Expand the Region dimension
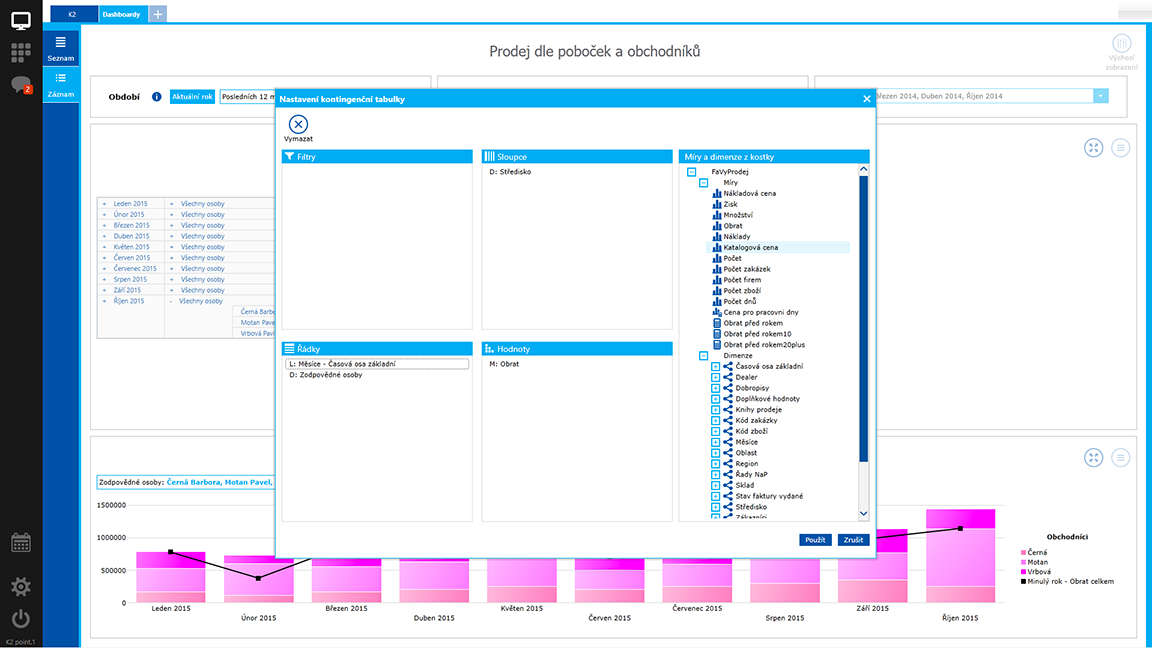This screenshot has height=648, width=1152. pos(715,464)
